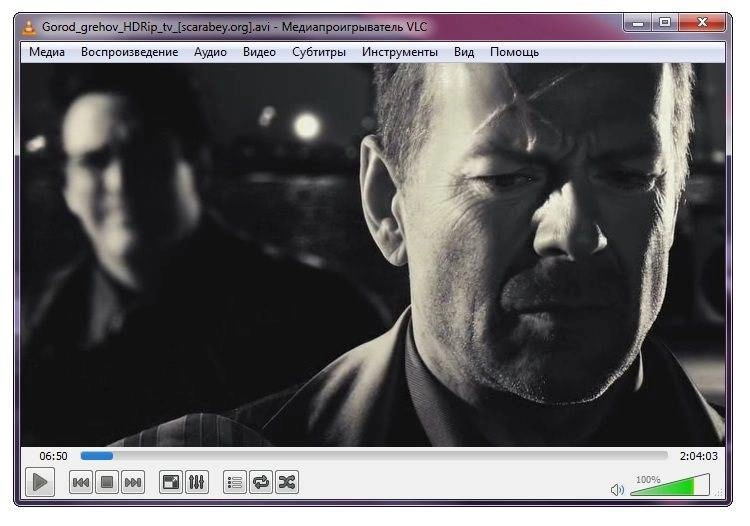
Task: Jump to previous media item
Action: [x=81, y=482]
